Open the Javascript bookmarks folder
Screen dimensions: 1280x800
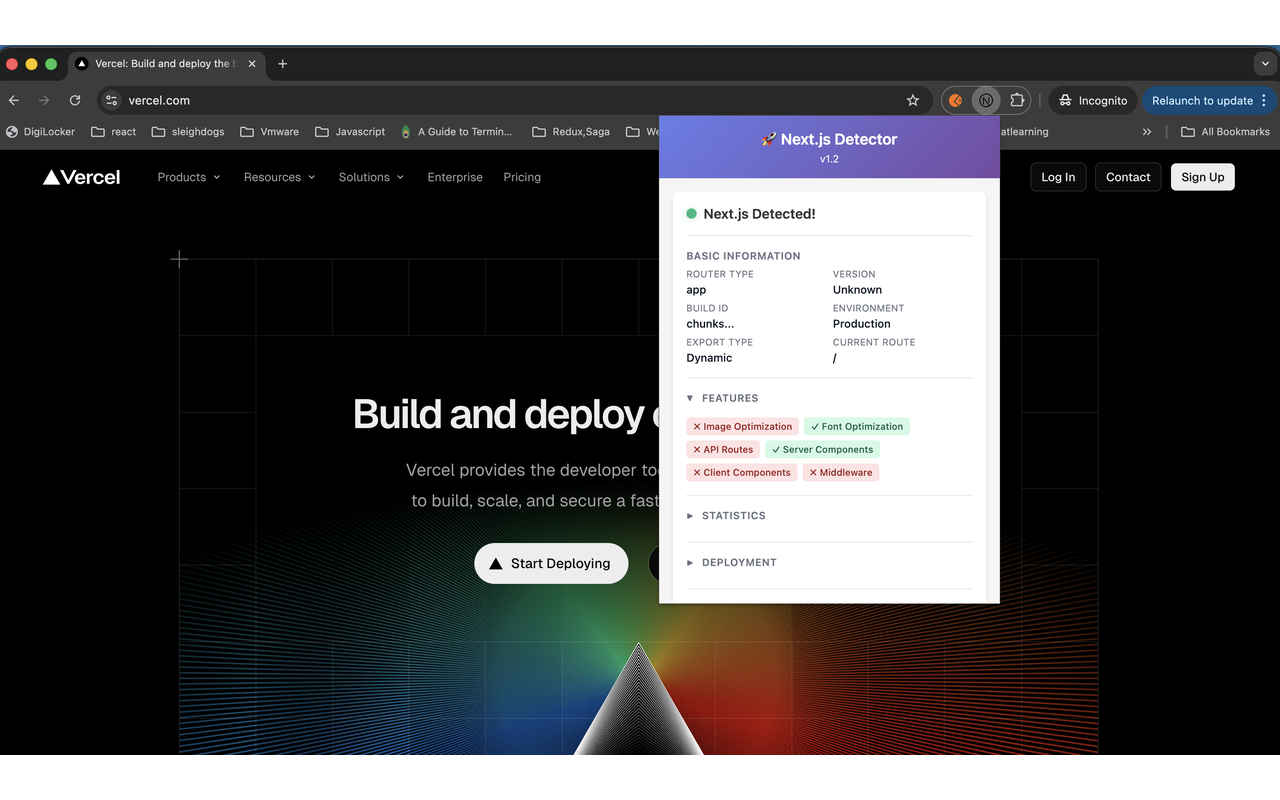click(350, 131)
